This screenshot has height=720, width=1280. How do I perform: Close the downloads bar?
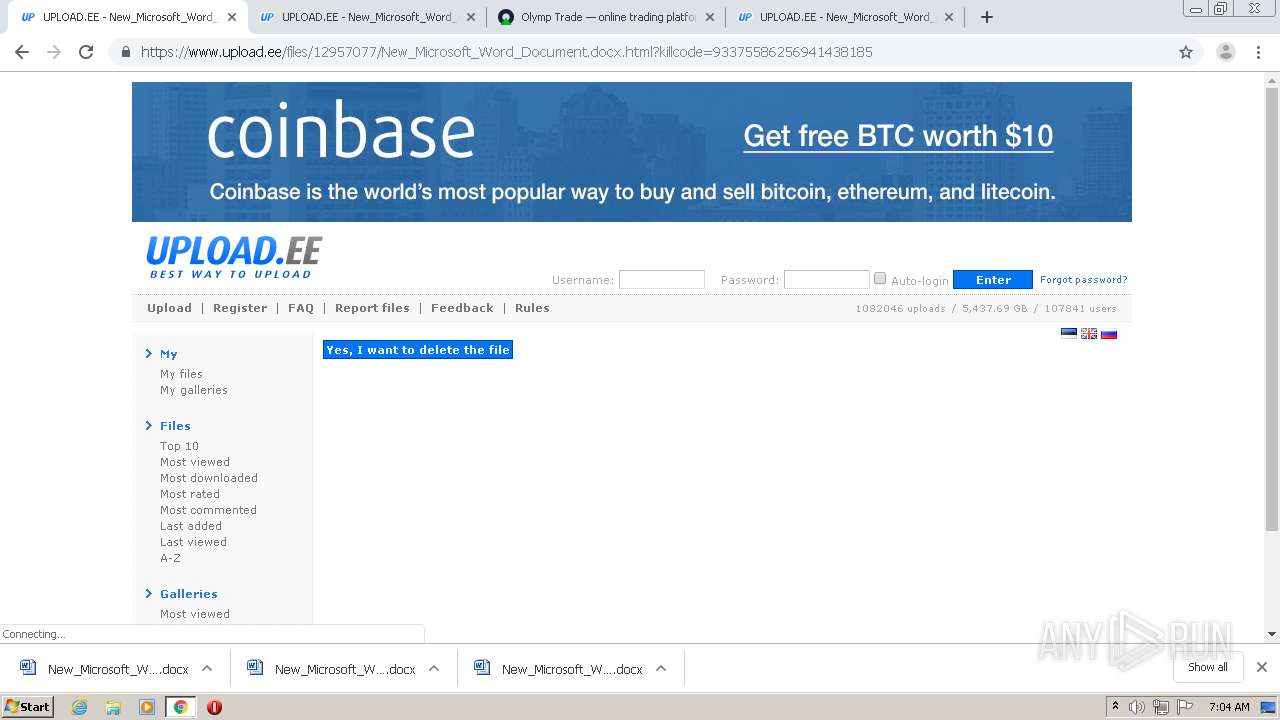(1262, 667)
